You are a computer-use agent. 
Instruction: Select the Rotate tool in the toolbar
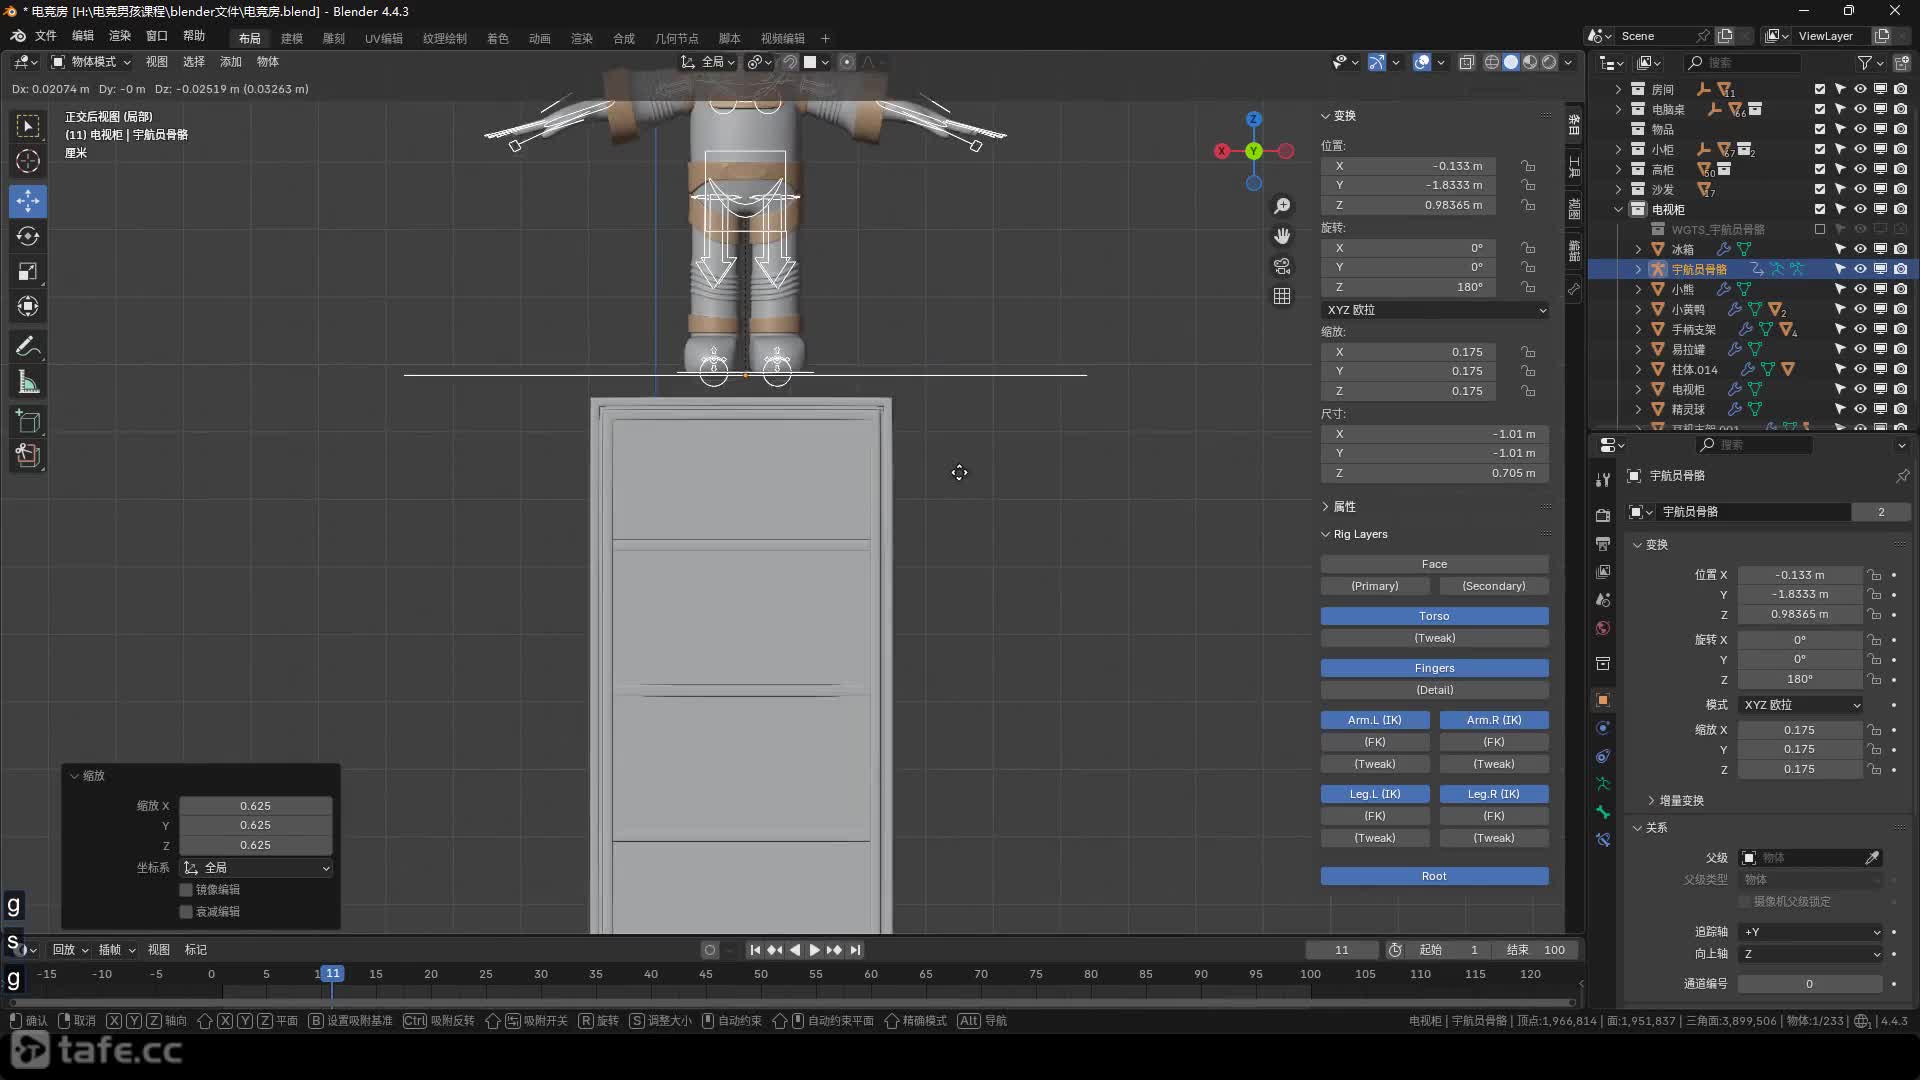coord(28,236)
